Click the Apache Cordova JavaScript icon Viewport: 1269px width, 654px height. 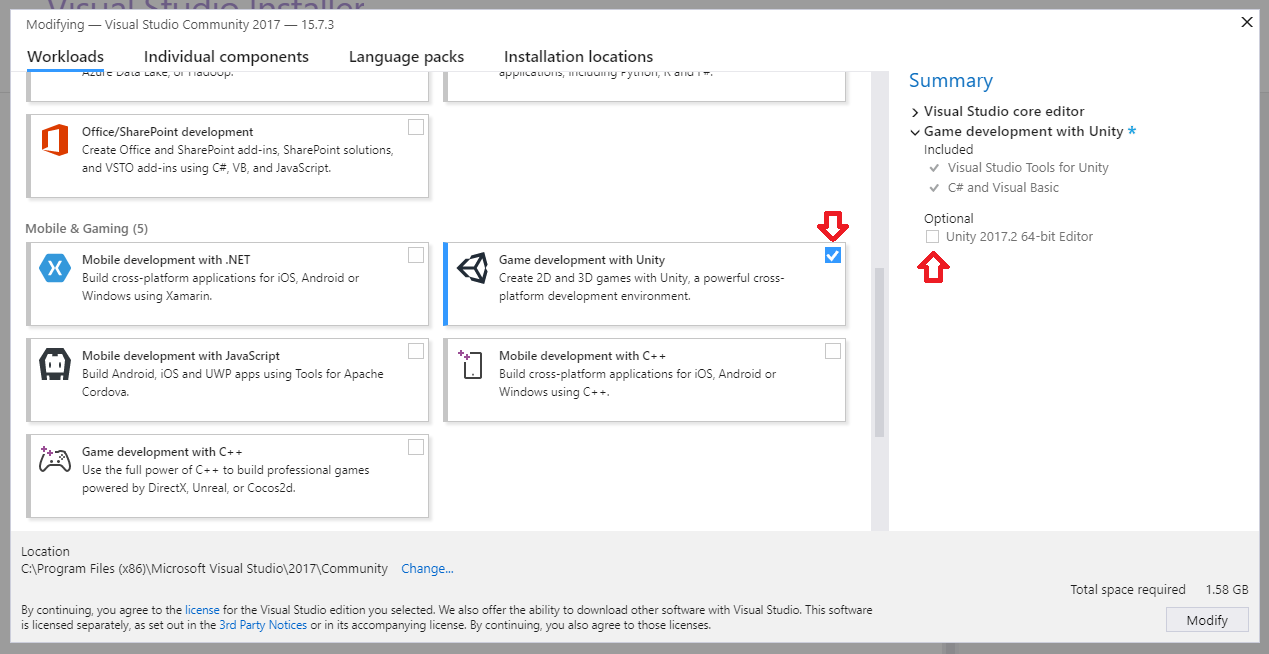click(55, 365)
